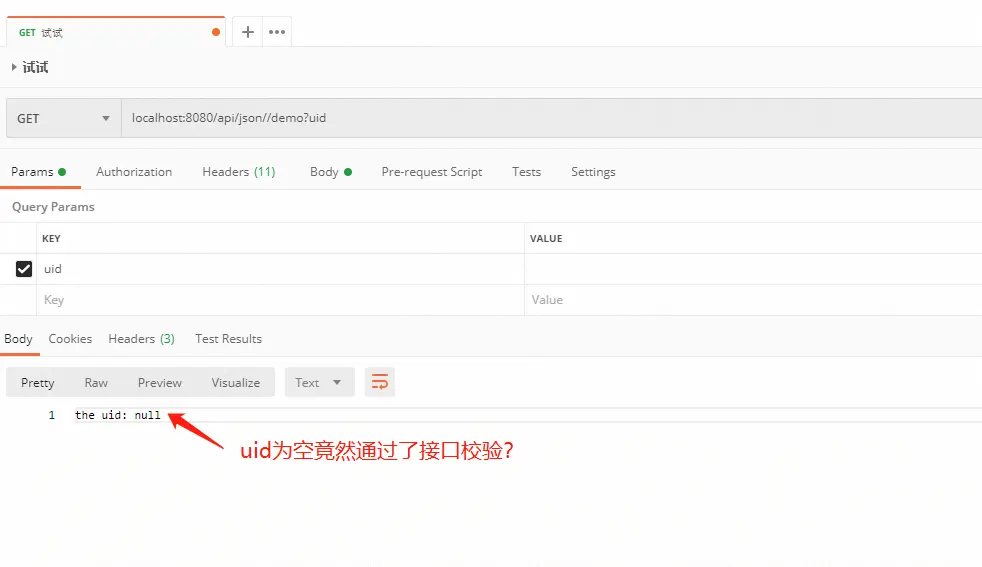Image resolution: width=982 pixels, height=567 pixels.
Task: Click line number 1 in response
Action: [x=51, y=415]
